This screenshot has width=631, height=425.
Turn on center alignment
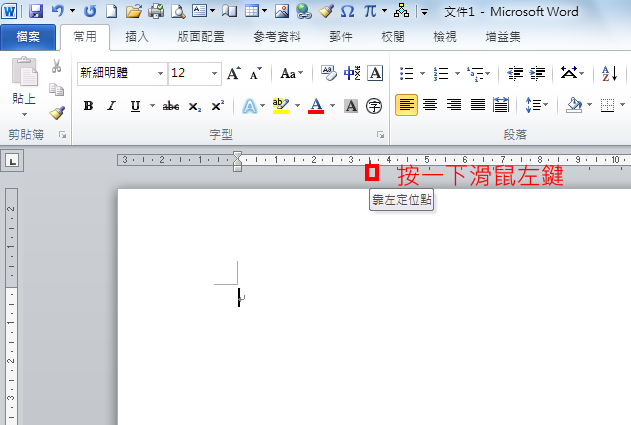point(430,105)
